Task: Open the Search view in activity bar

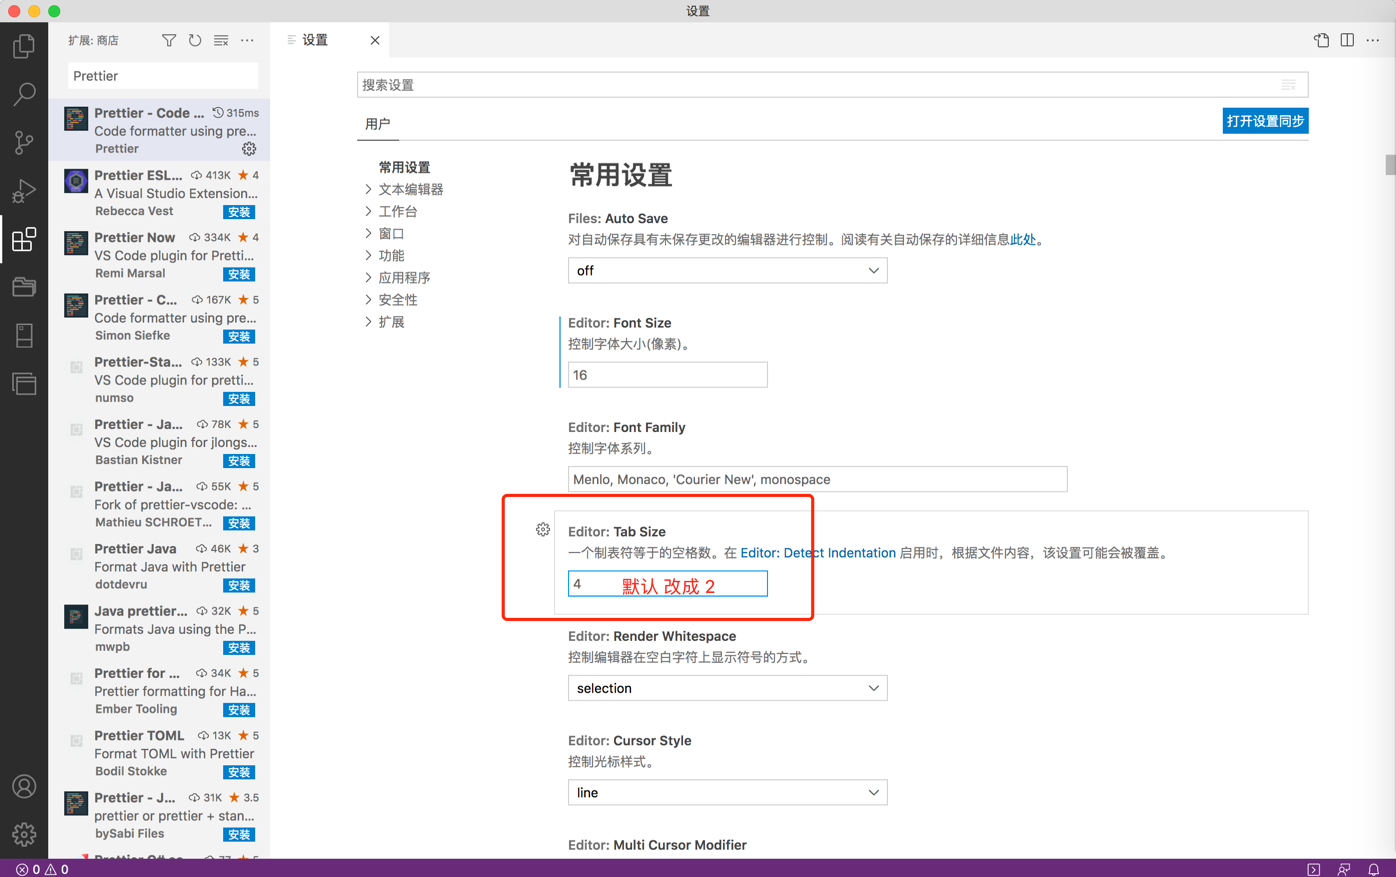Action: (x=24, y=94)
